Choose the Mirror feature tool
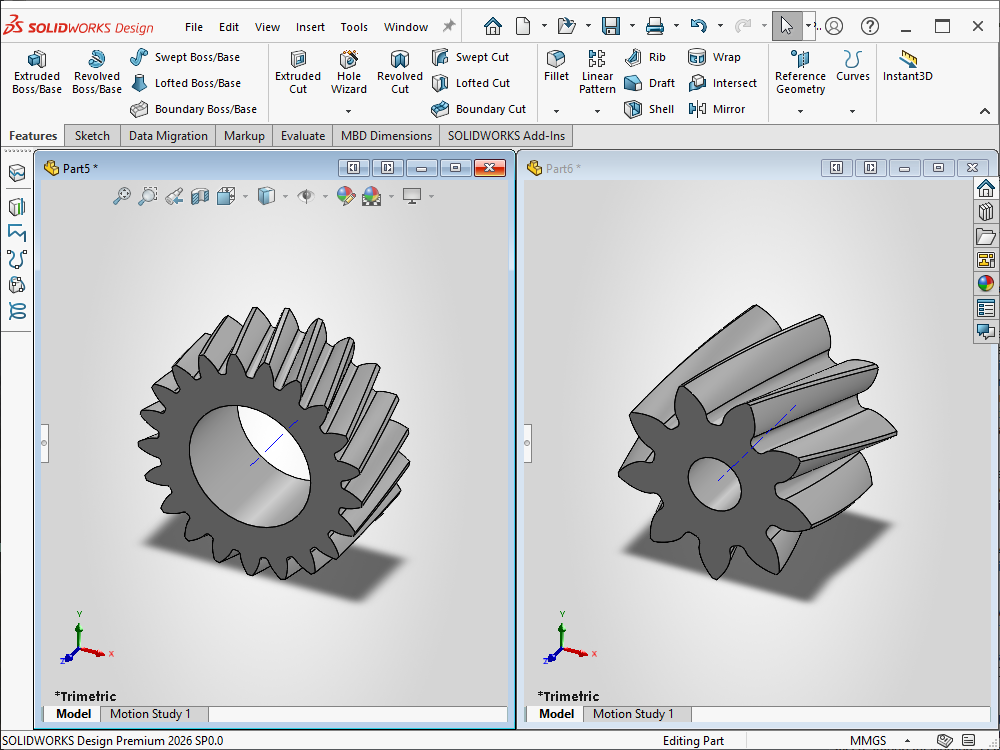Screen dimensions: 1000x750 [x=717, y=109]
